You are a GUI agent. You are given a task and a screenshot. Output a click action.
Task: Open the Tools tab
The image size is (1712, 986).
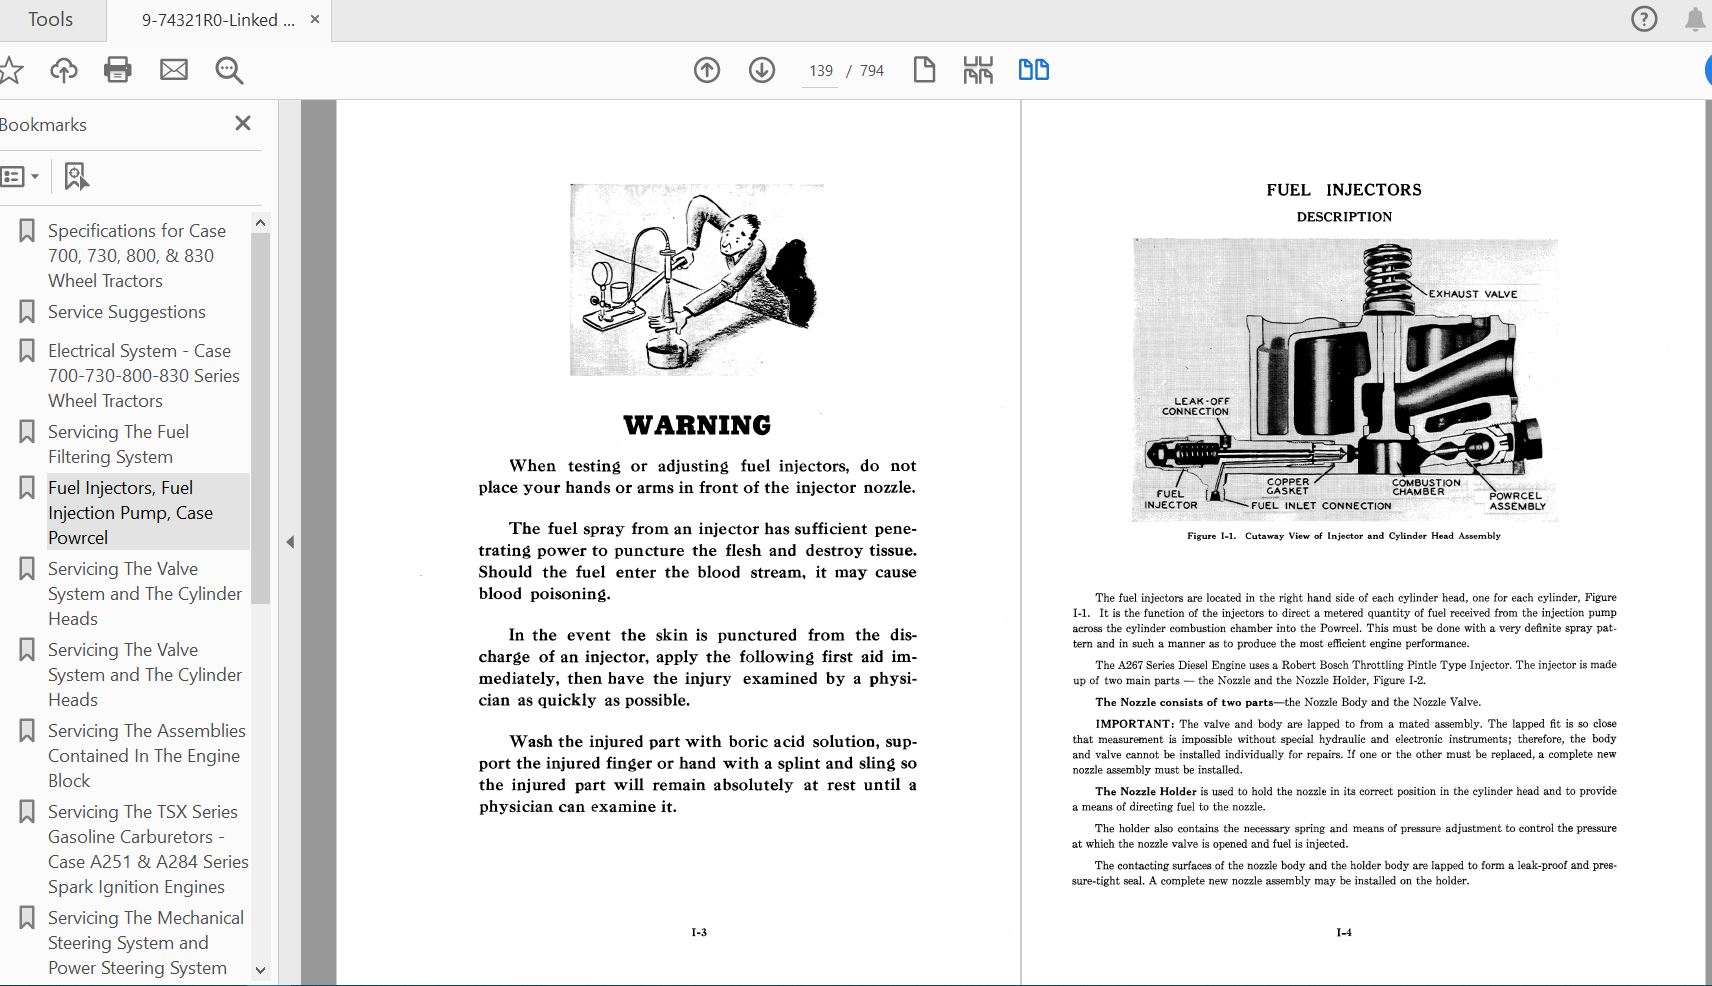pos(50,19)
